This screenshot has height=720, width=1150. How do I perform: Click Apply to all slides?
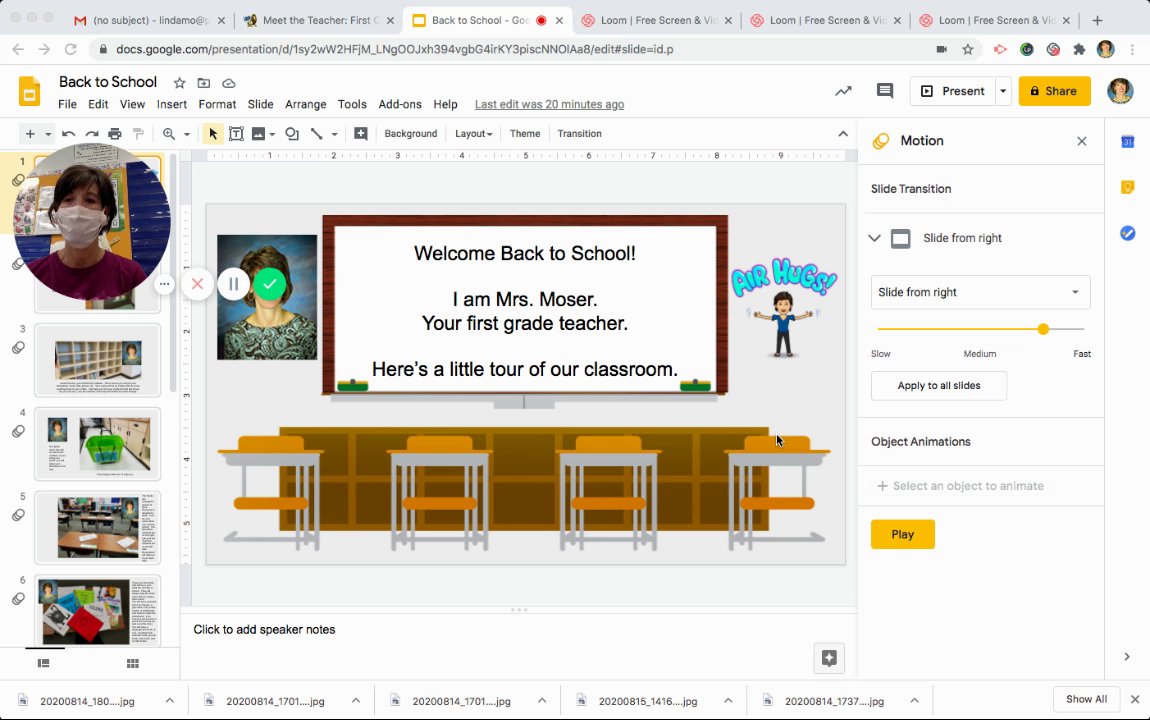coord(939,386)
